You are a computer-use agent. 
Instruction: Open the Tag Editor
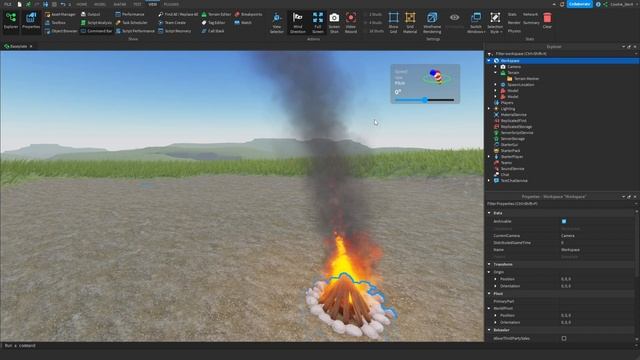(x=213, y=22)
